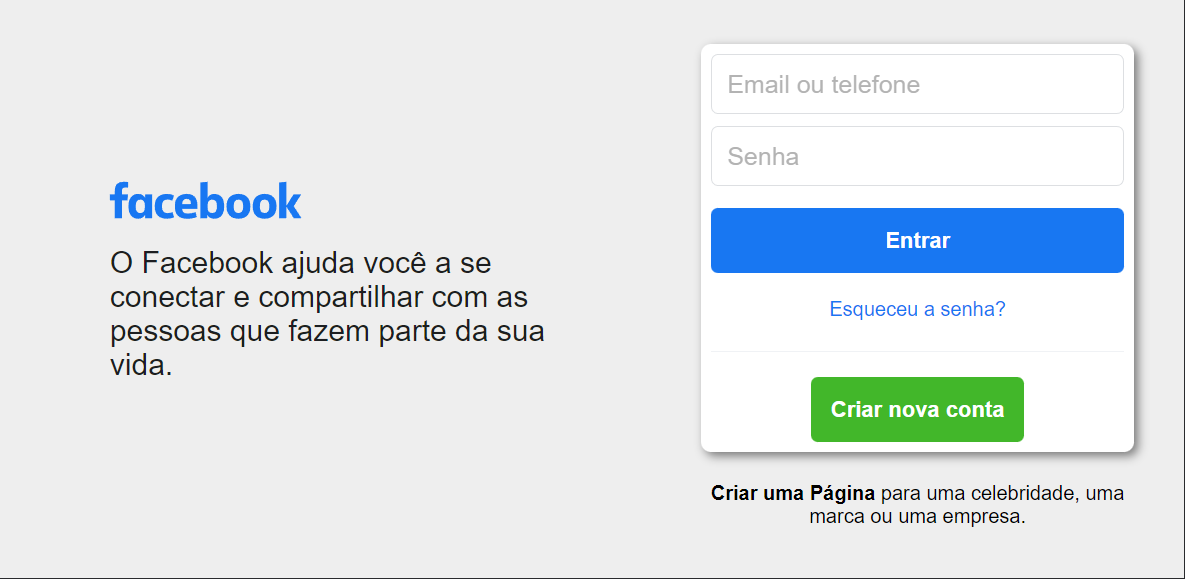This screenshot has width=1185, height=579.
Task: Click the divider line above Criar nova conta
Action: click(x=917, y=351)
